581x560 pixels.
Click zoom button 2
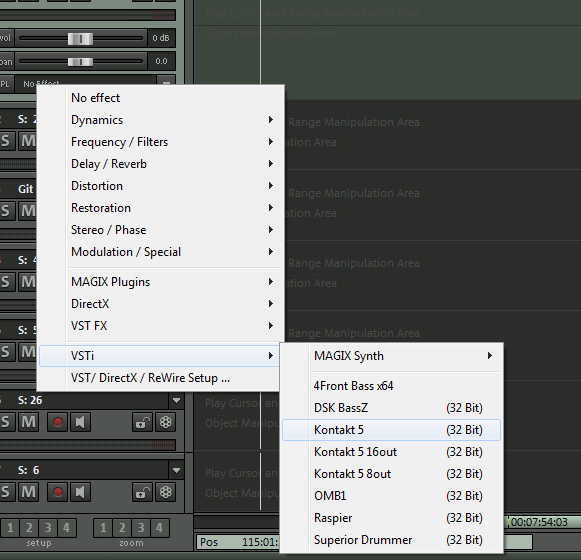pos(122,527)
